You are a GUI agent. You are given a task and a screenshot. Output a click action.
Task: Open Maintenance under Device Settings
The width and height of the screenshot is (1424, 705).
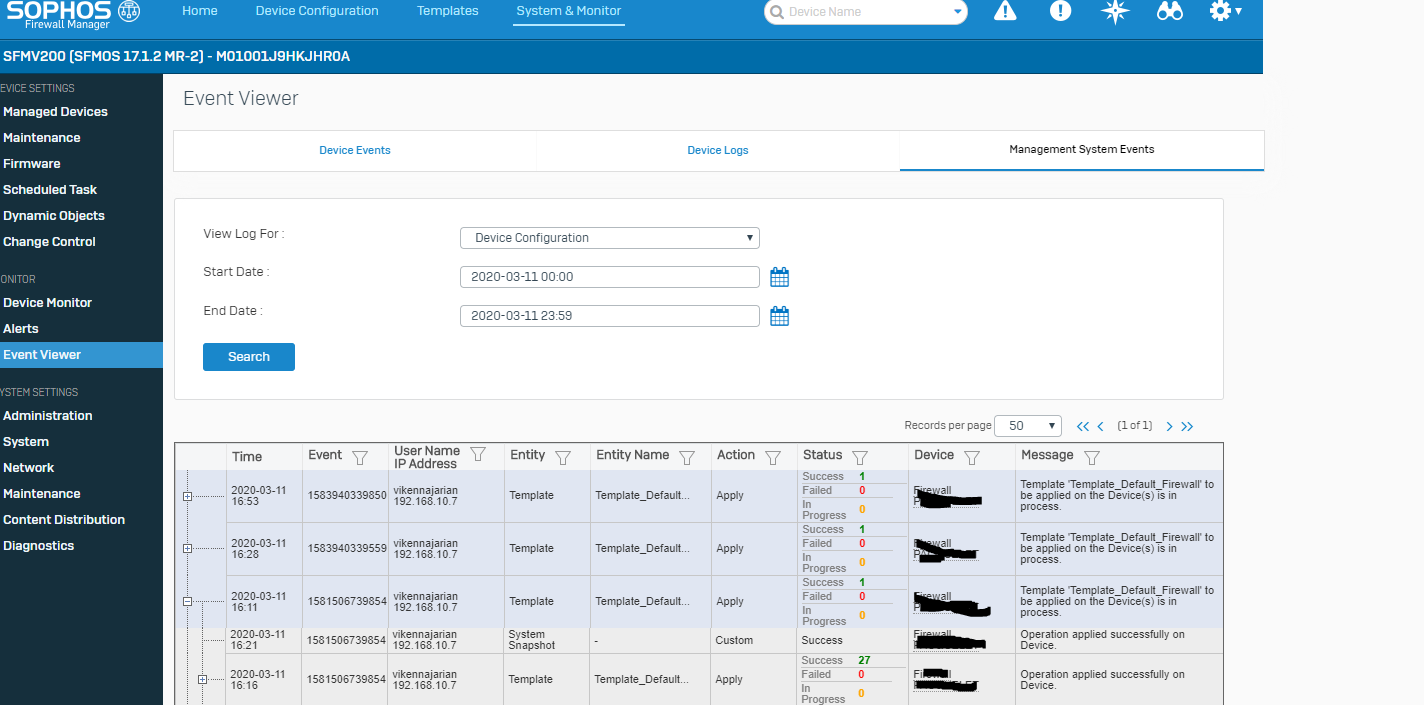pyautogui.click(x=42, y=138)
